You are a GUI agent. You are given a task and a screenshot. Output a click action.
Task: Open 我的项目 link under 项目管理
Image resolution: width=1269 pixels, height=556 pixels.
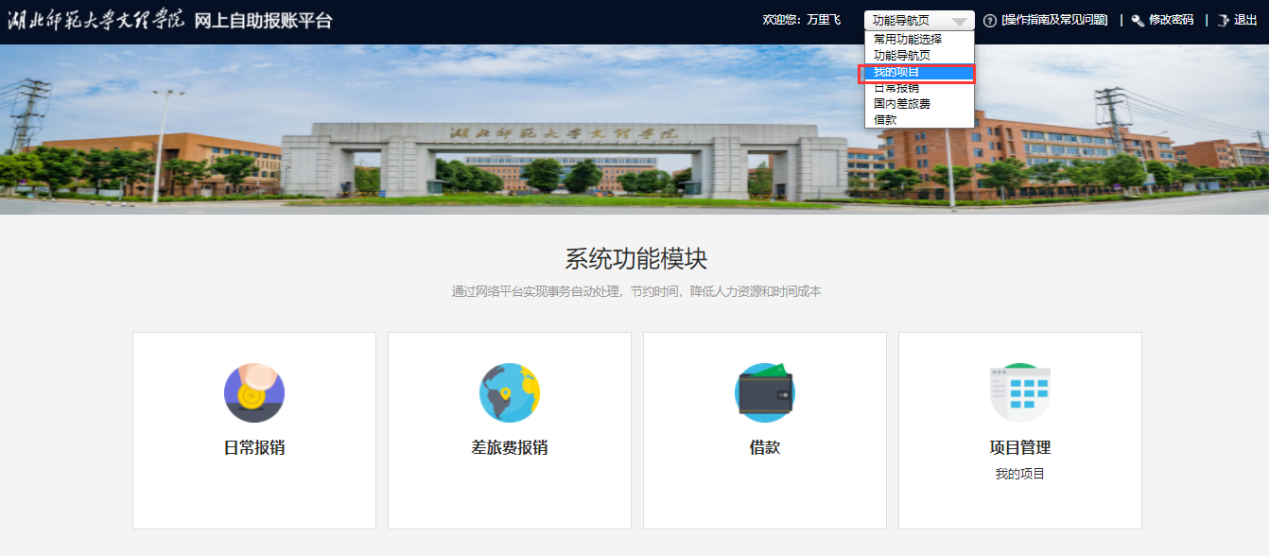(1020, 474)
